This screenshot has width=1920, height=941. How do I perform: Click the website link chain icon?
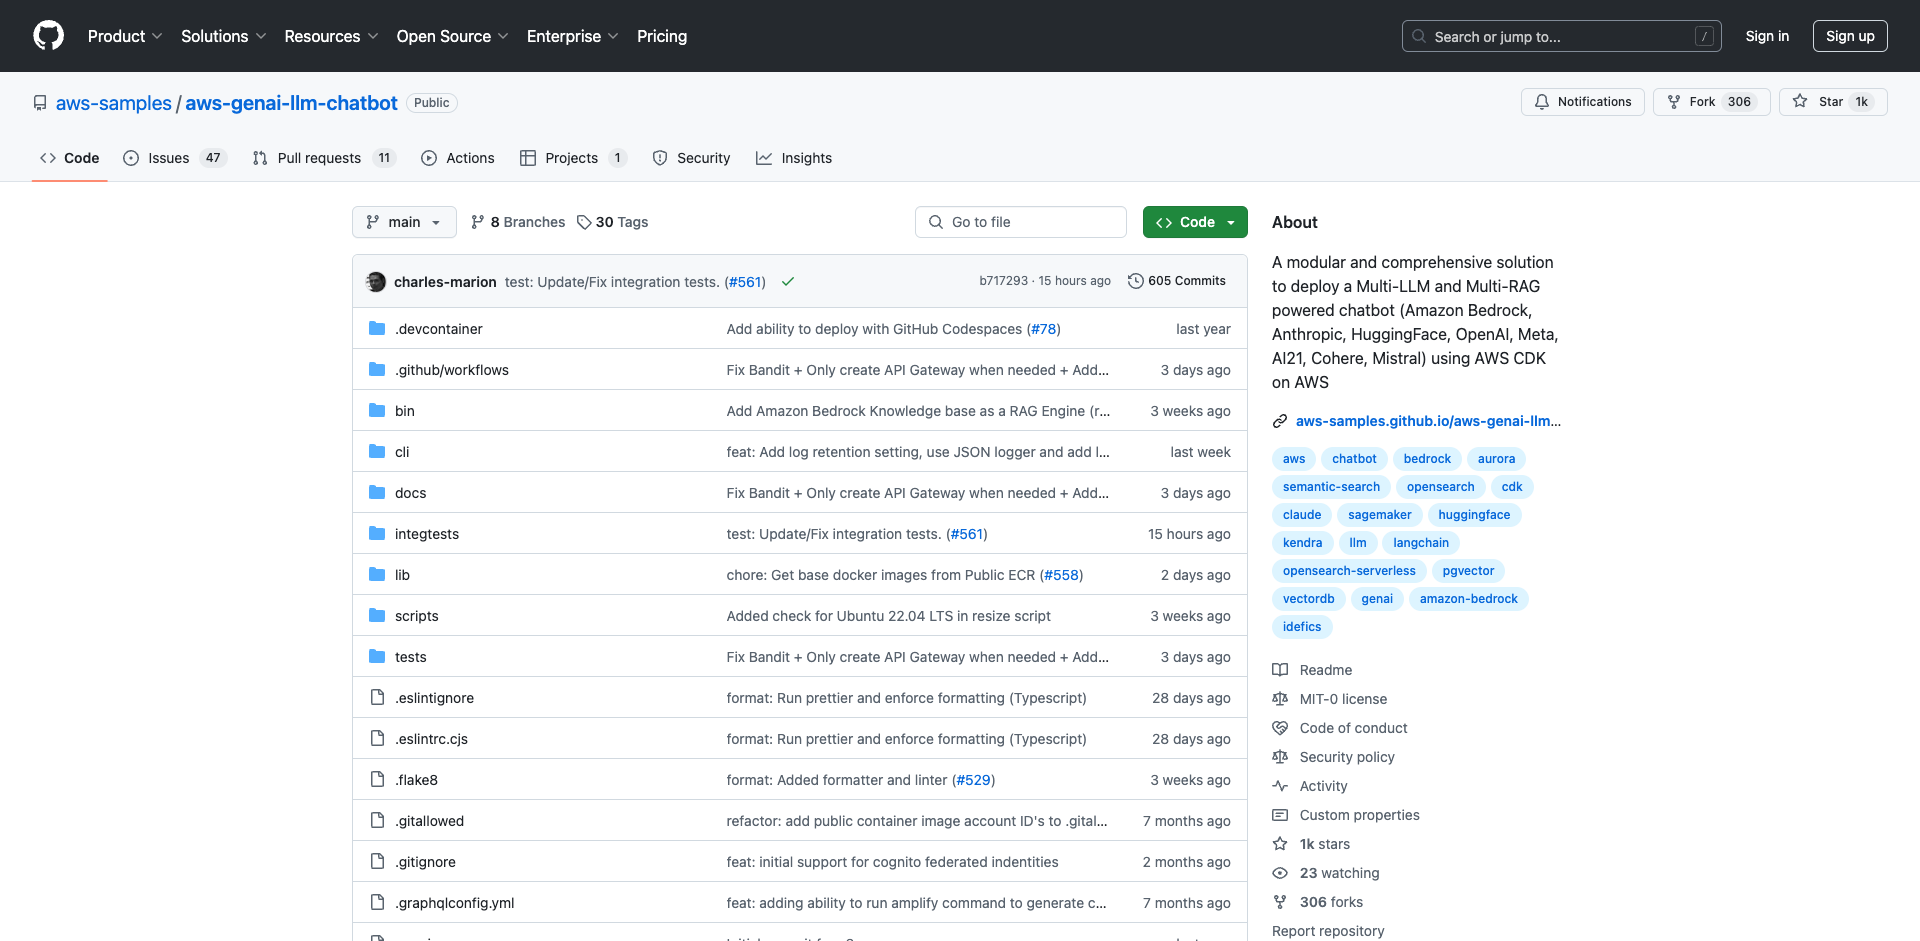point(1280,420)
